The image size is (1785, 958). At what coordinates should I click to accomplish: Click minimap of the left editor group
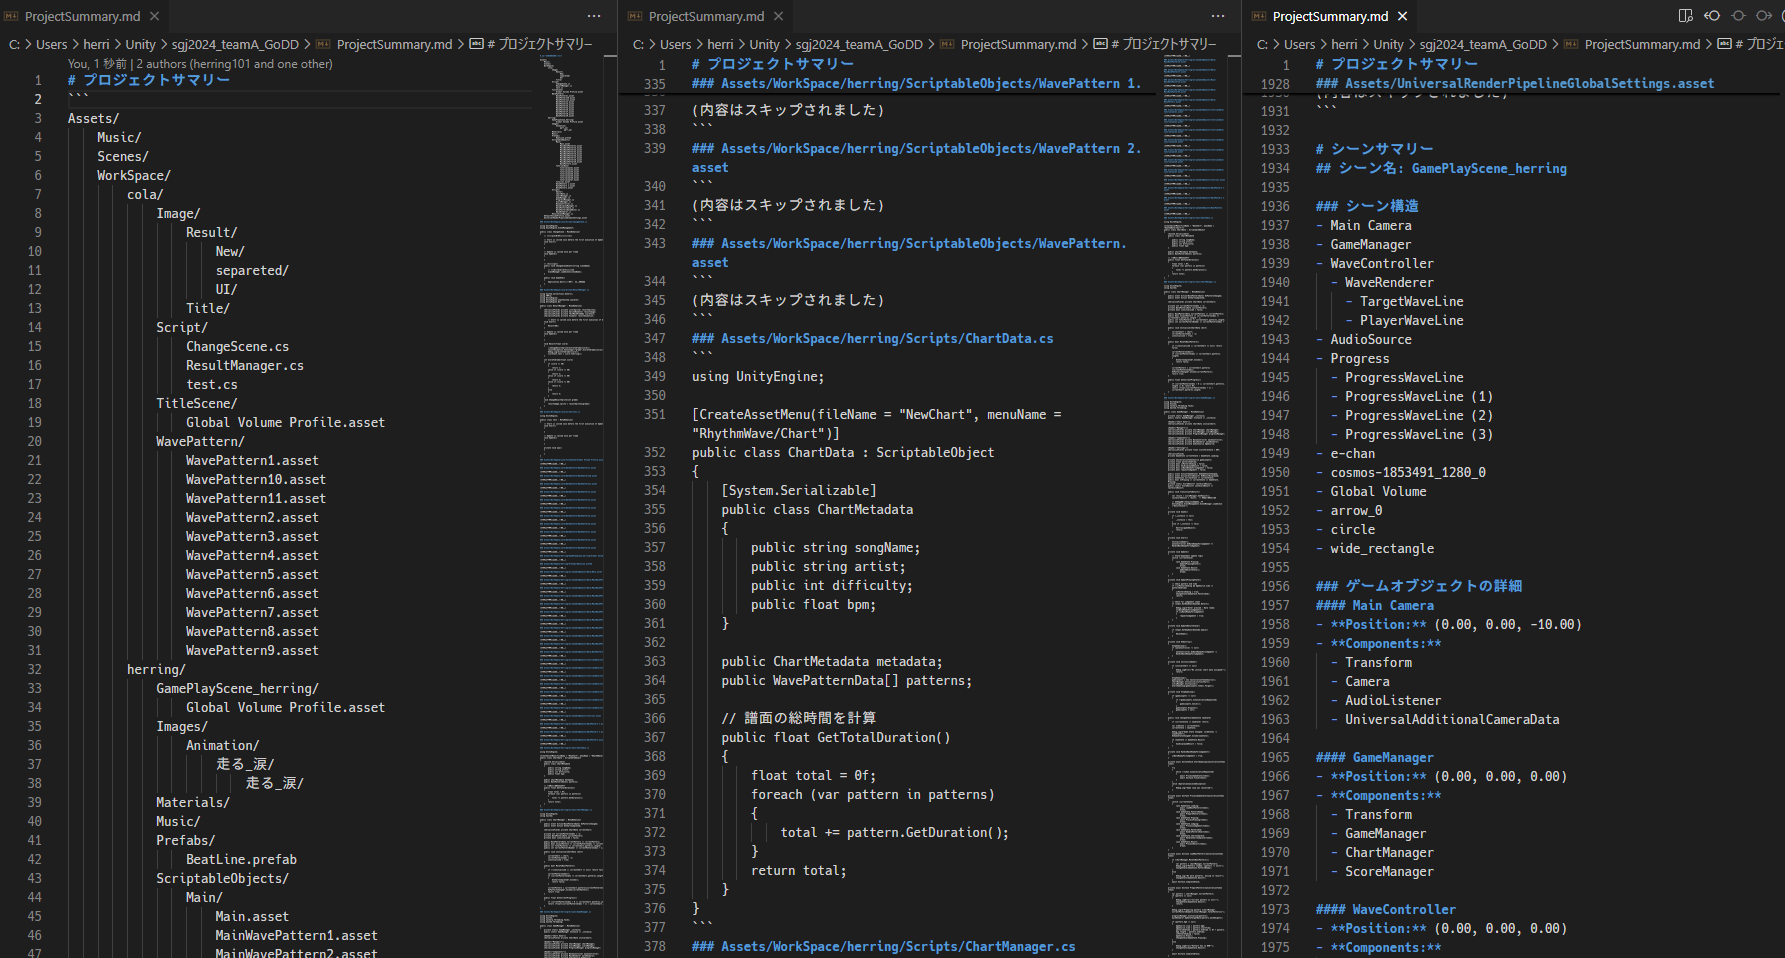point(573,506)
